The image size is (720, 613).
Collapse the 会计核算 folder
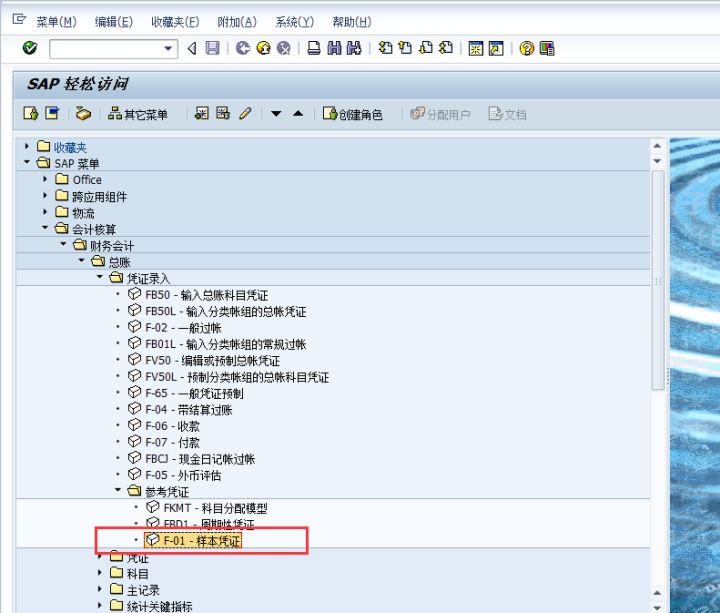point(45,227)
